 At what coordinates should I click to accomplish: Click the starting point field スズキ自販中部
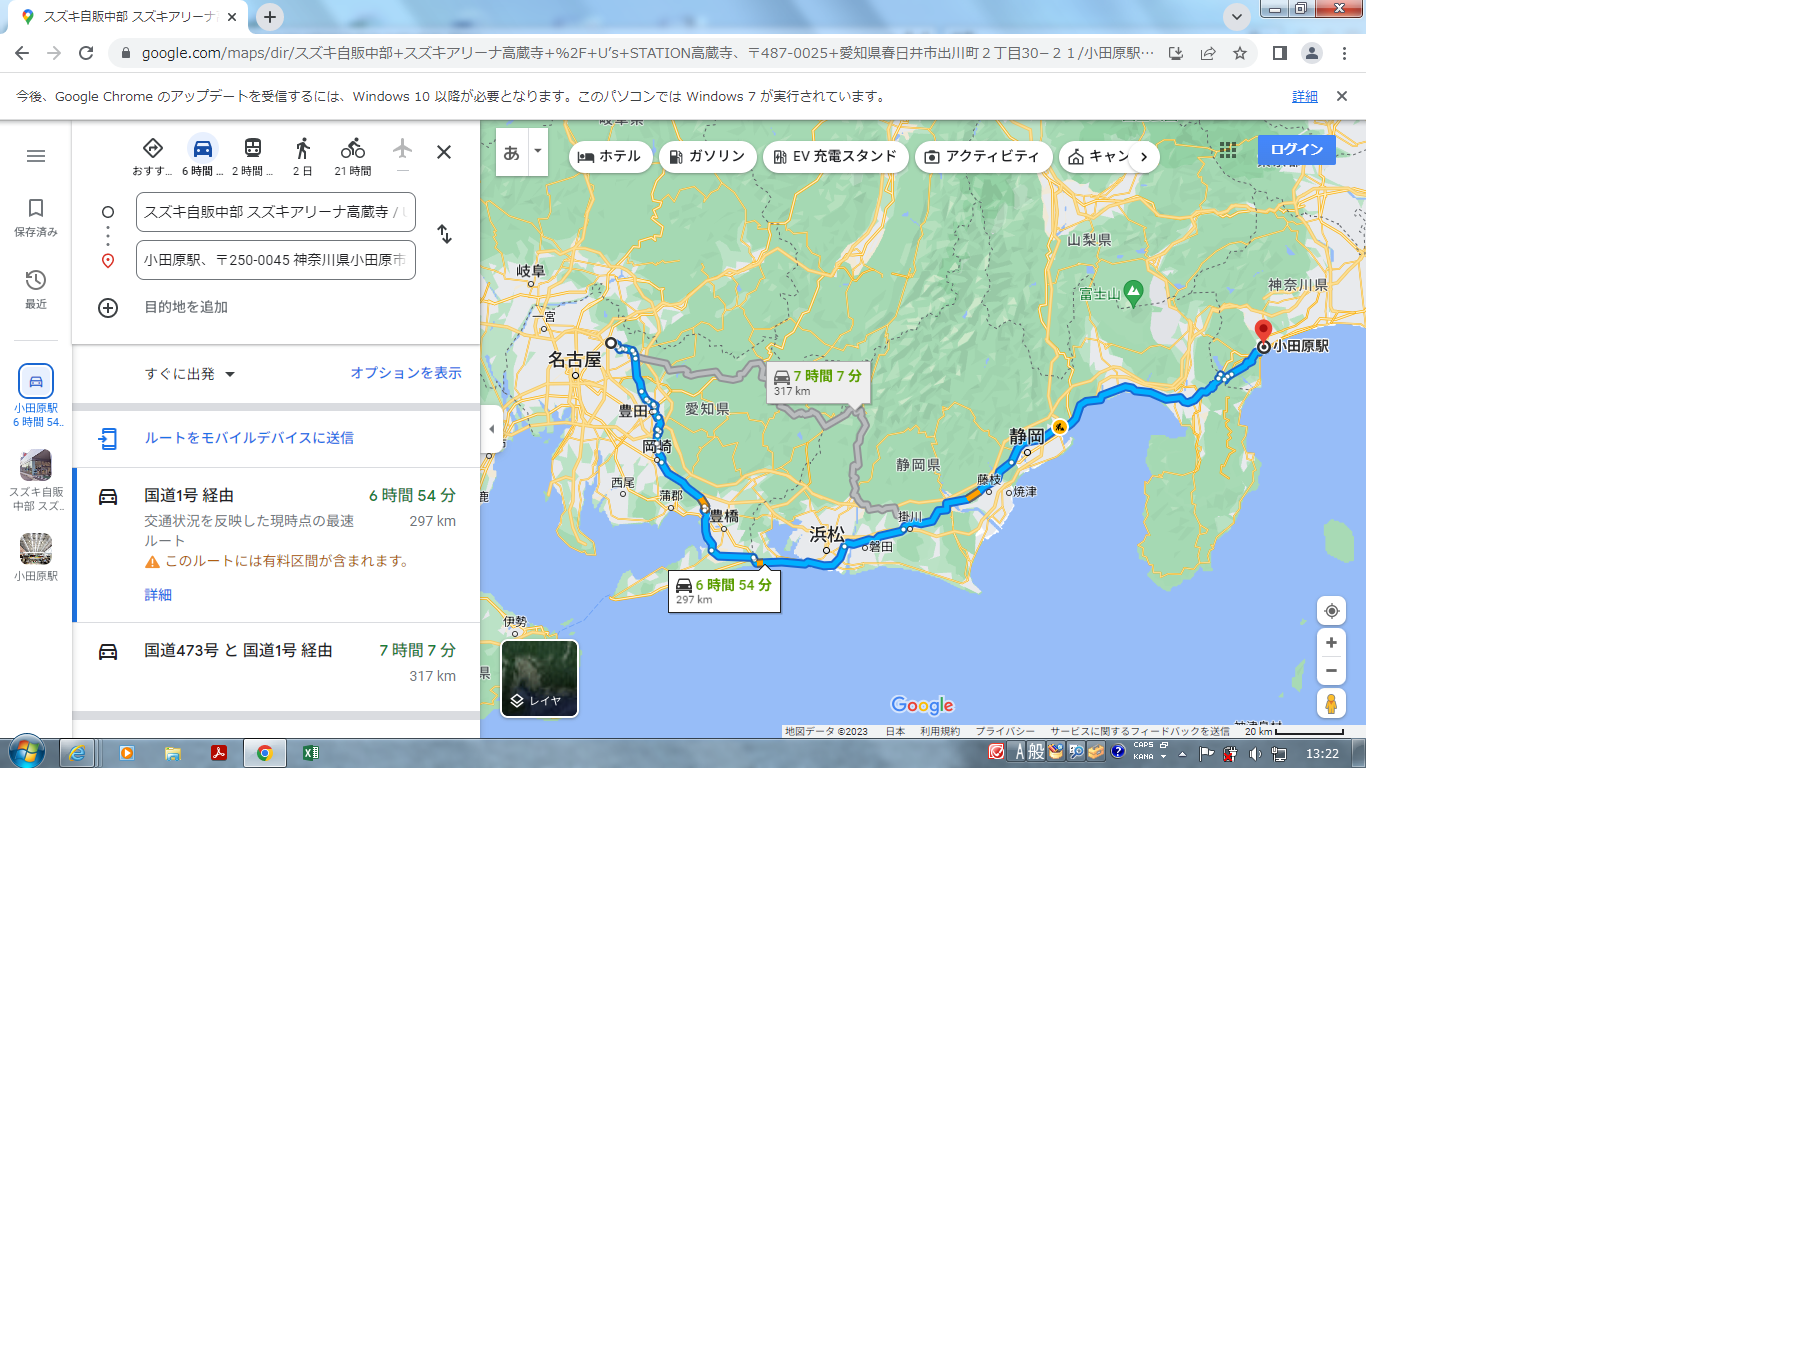[276, 212]
